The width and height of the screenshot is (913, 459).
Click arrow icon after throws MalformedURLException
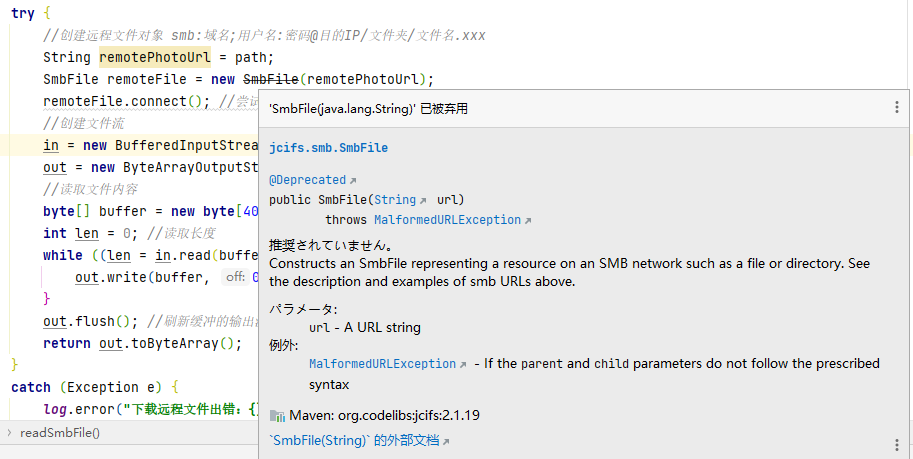(x=528, y=221)
